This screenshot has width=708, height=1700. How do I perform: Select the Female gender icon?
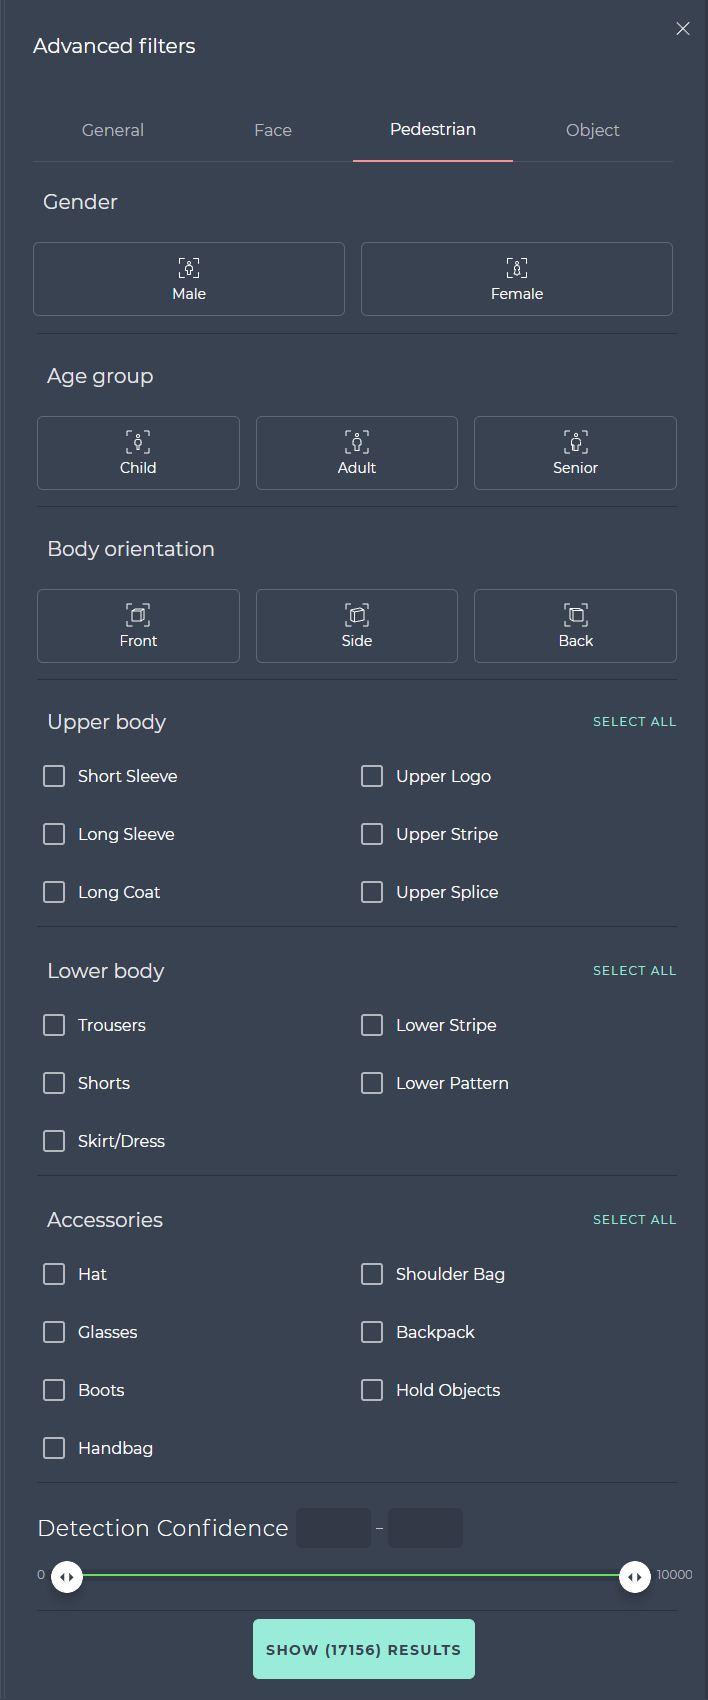pyautogui.click(x=517, y=267)
